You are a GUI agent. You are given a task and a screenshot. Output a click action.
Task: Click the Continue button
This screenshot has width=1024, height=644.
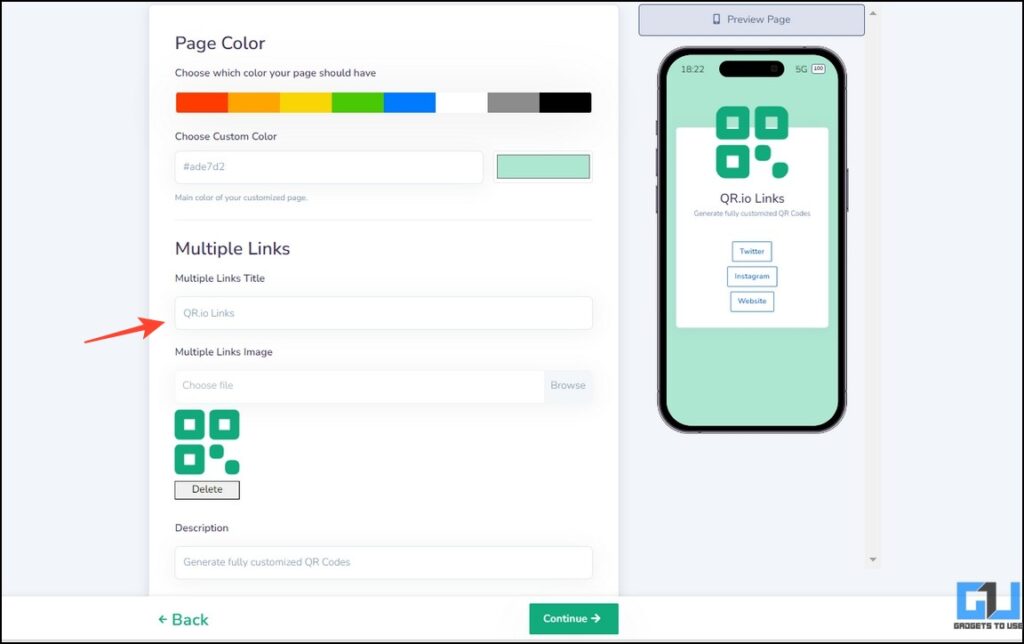coord(573,619)
